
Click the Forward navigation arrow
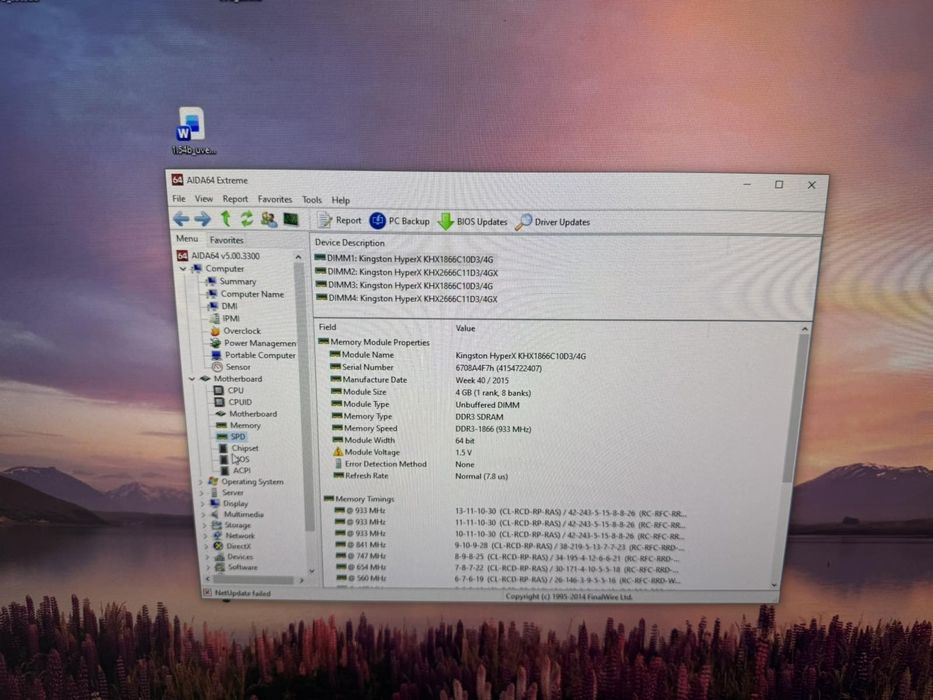[202, 219]
